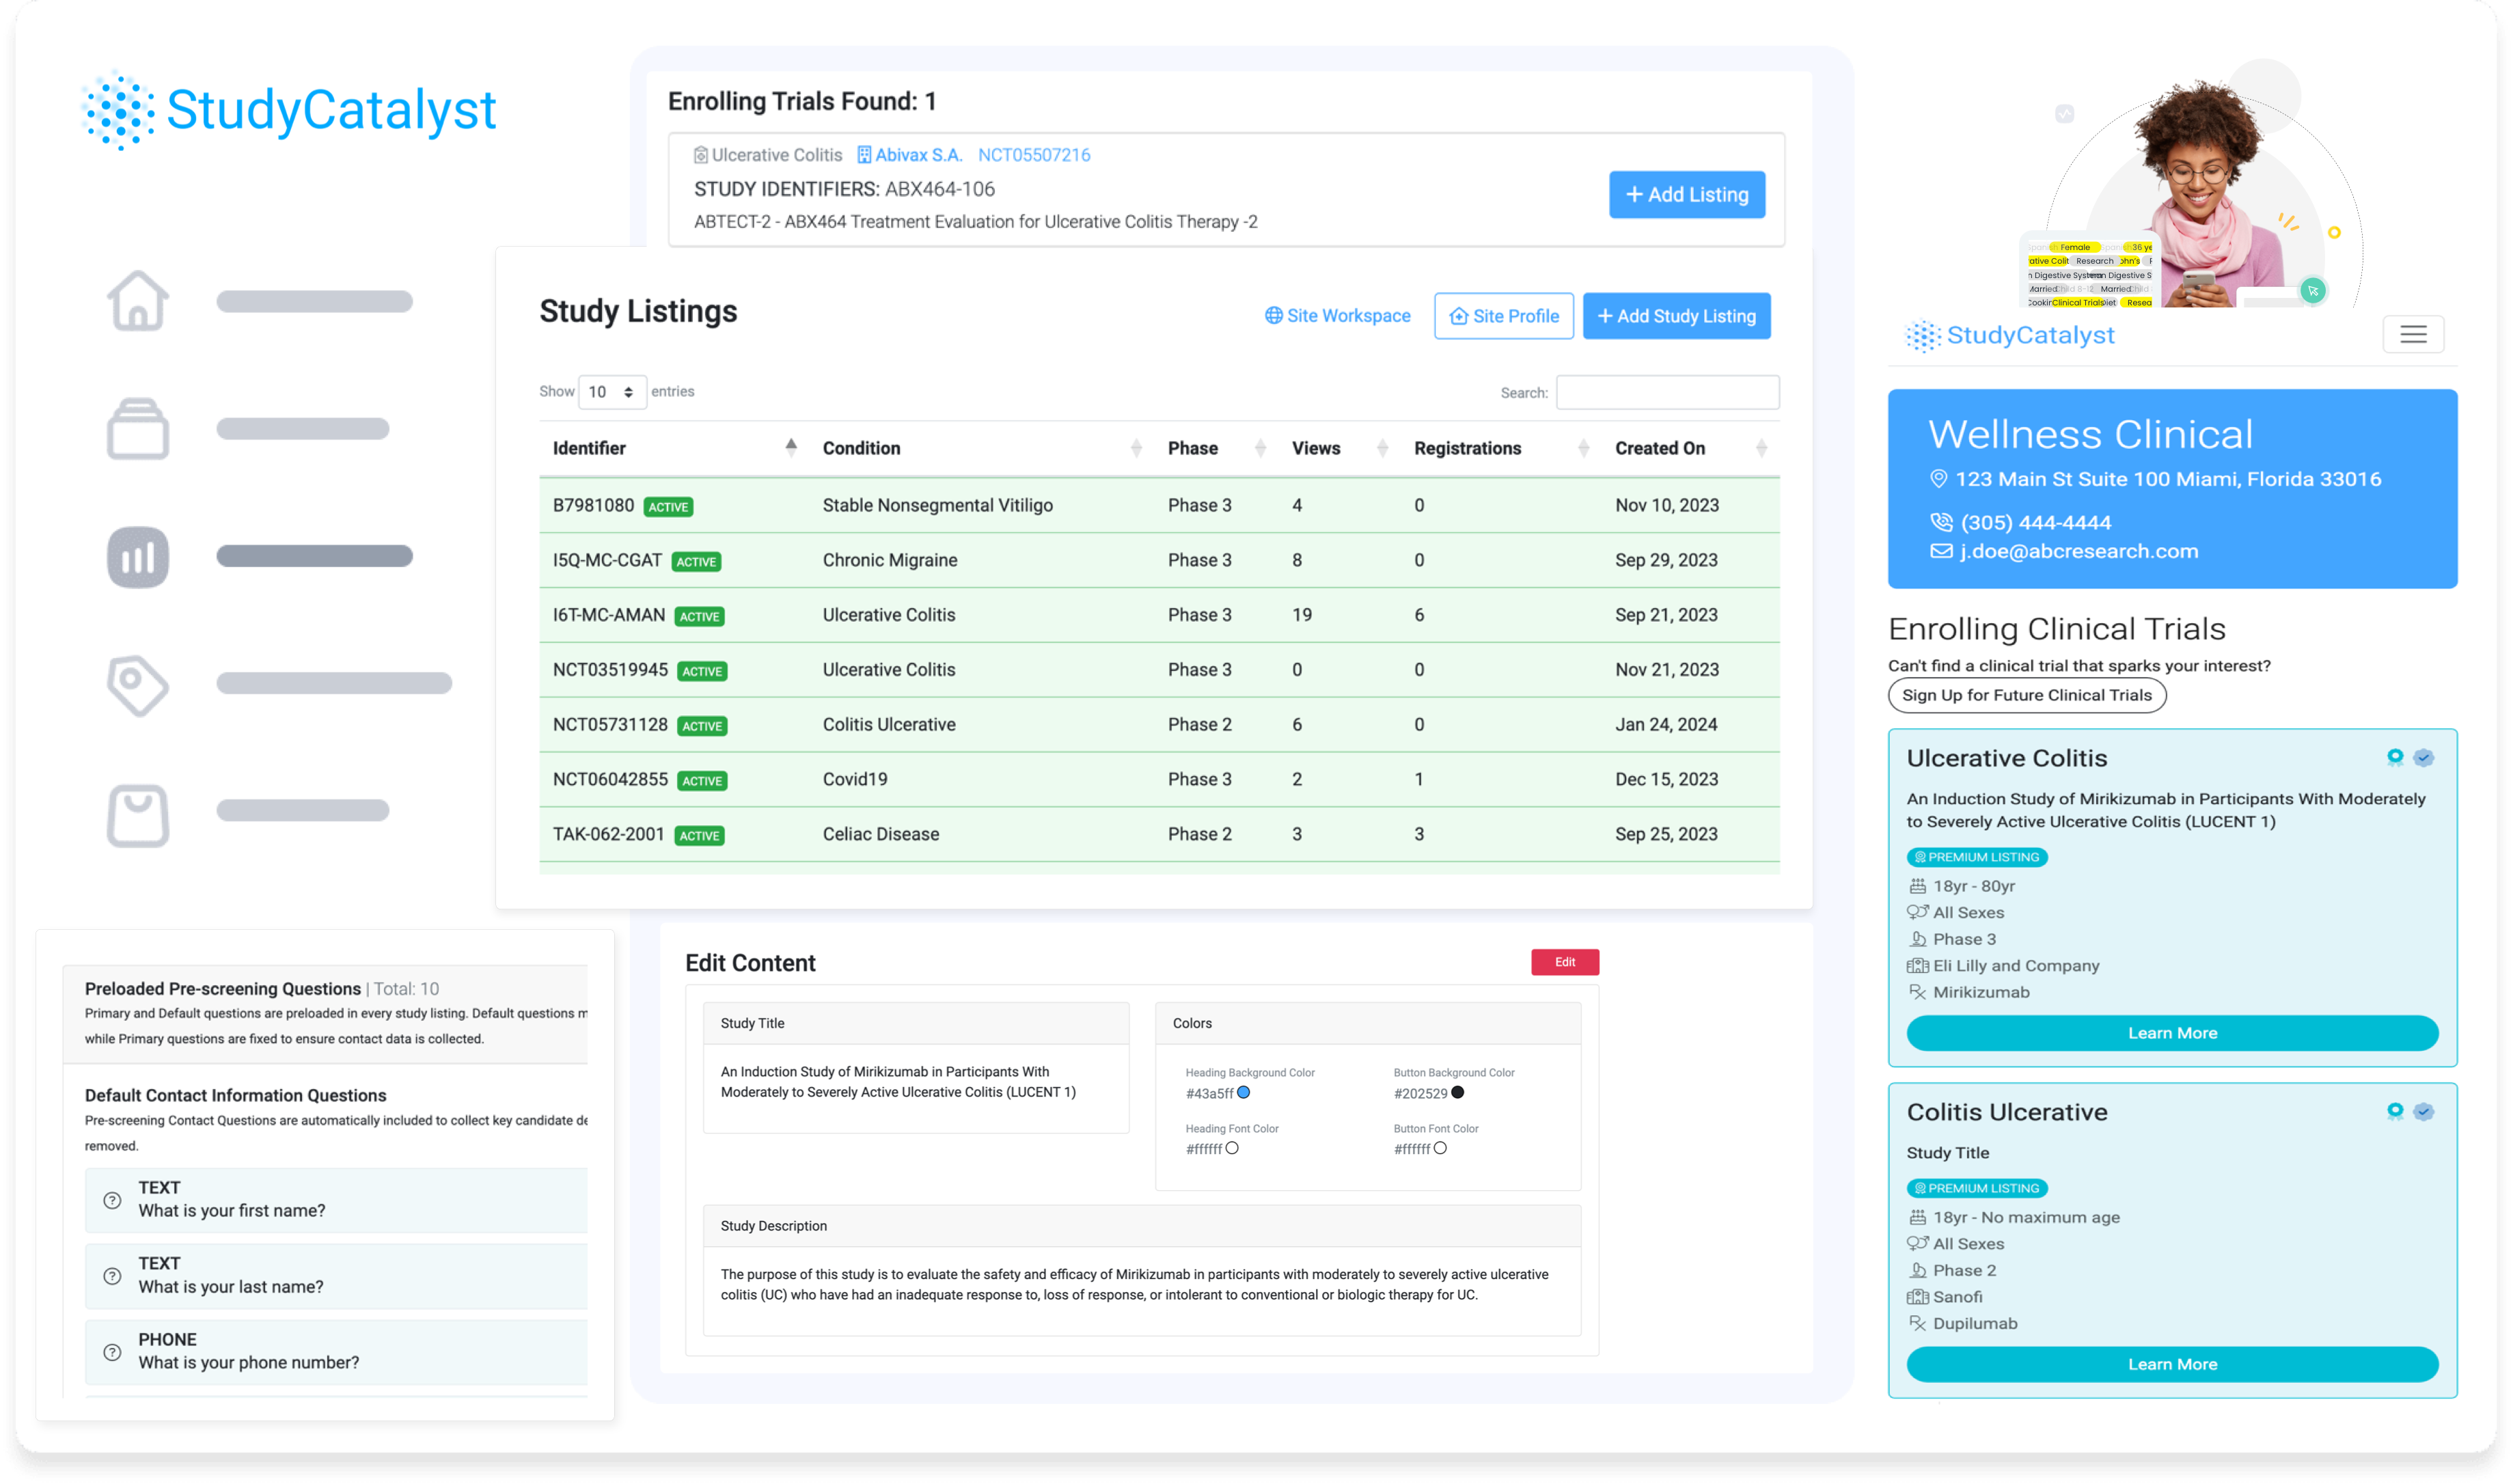
Task: Click help icon beside phone number question
Action: 113,1351
